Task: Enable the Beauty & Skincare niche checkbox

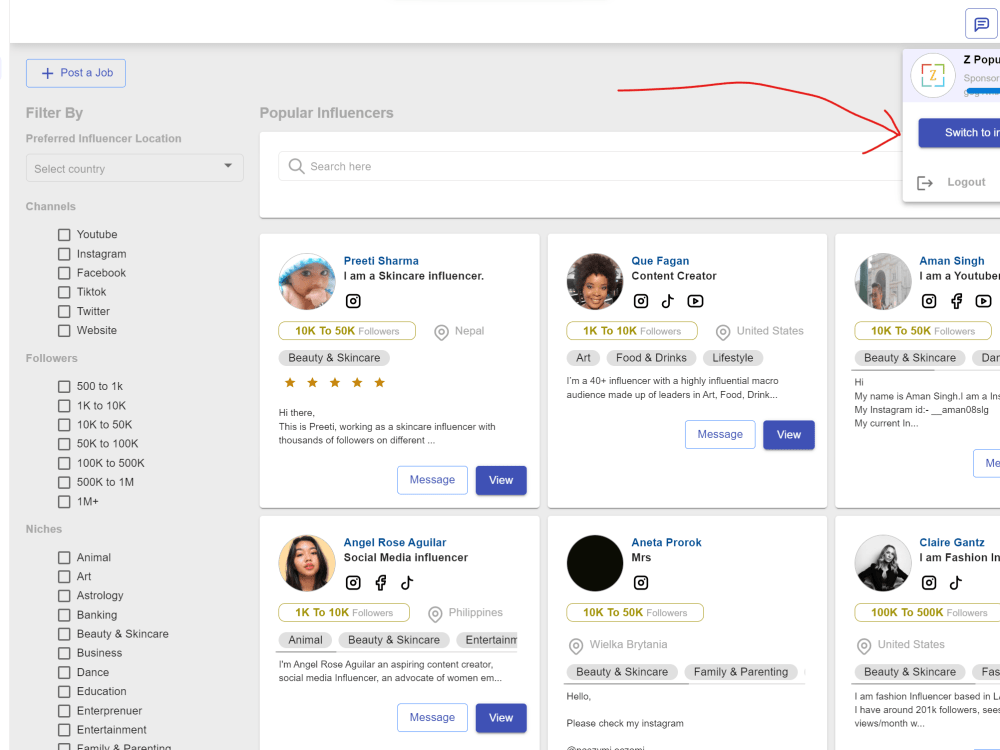Action: 64,634
